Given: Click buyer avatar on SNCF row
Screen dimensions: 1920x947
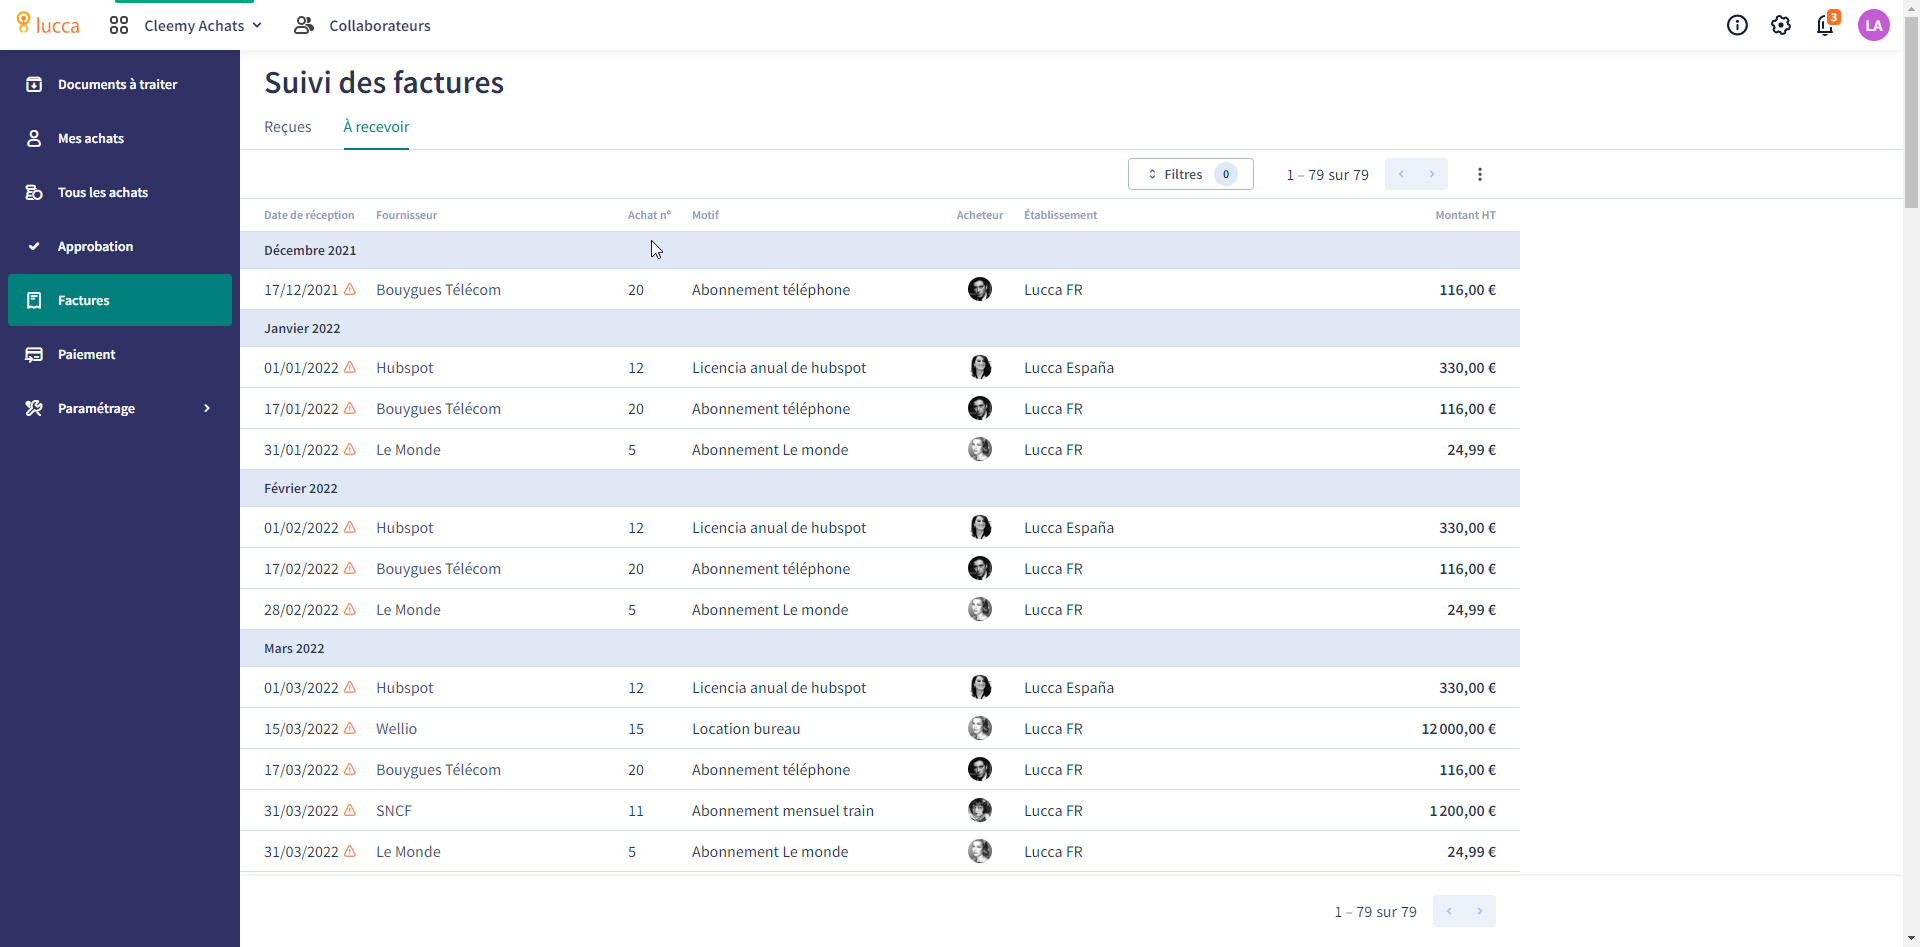Looking at the screenshot, I should (x=980, y=810).
